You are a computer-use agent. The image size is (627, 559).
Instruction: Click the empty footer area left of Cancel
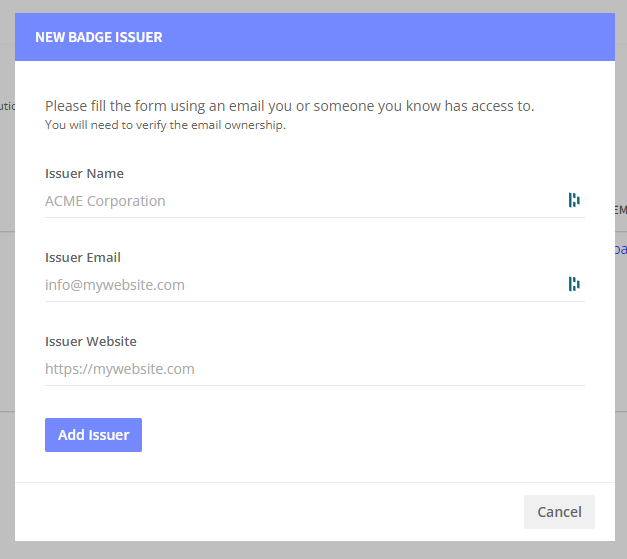pos(270,512)
